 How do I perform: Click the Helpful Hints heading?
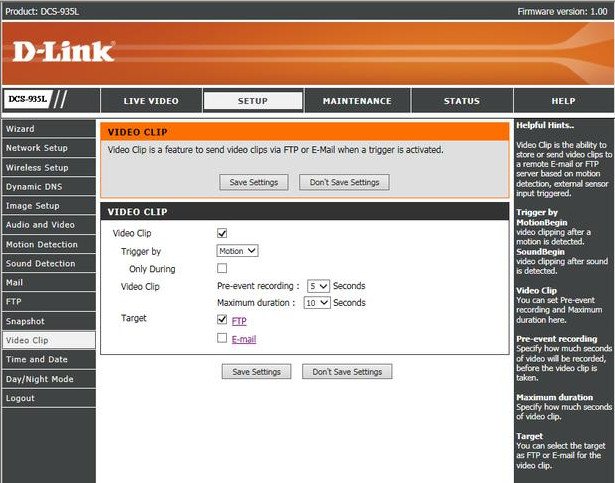545,125
